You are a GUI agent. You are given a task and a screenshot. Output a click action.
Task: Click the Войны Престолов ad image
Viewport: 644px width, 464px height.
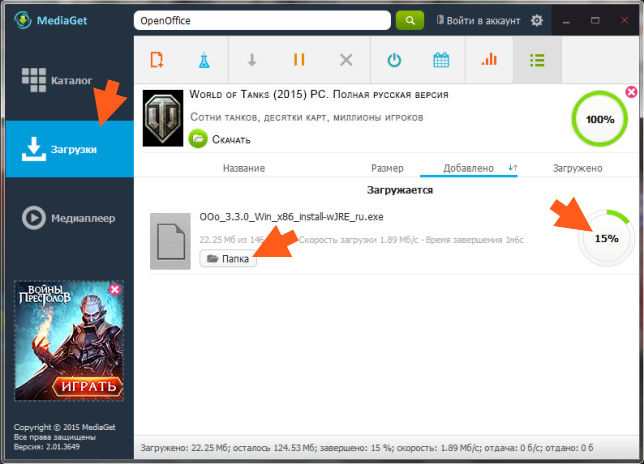tap(69, 340)
